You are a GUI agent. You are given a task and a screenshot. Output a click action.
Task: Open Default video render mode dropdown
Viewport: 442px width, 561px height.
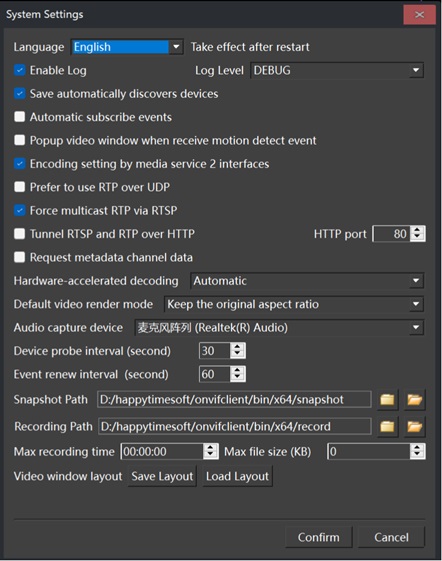294,304
